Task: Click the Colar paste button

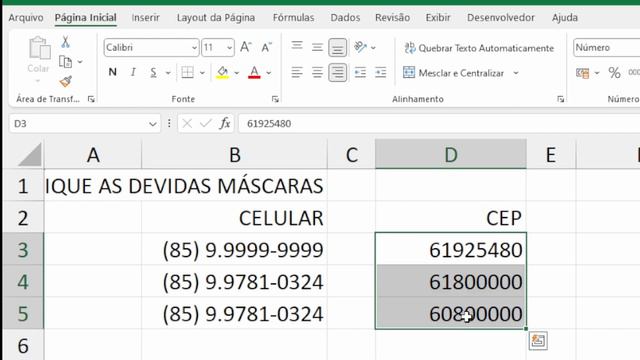Action: click(39, 54)
